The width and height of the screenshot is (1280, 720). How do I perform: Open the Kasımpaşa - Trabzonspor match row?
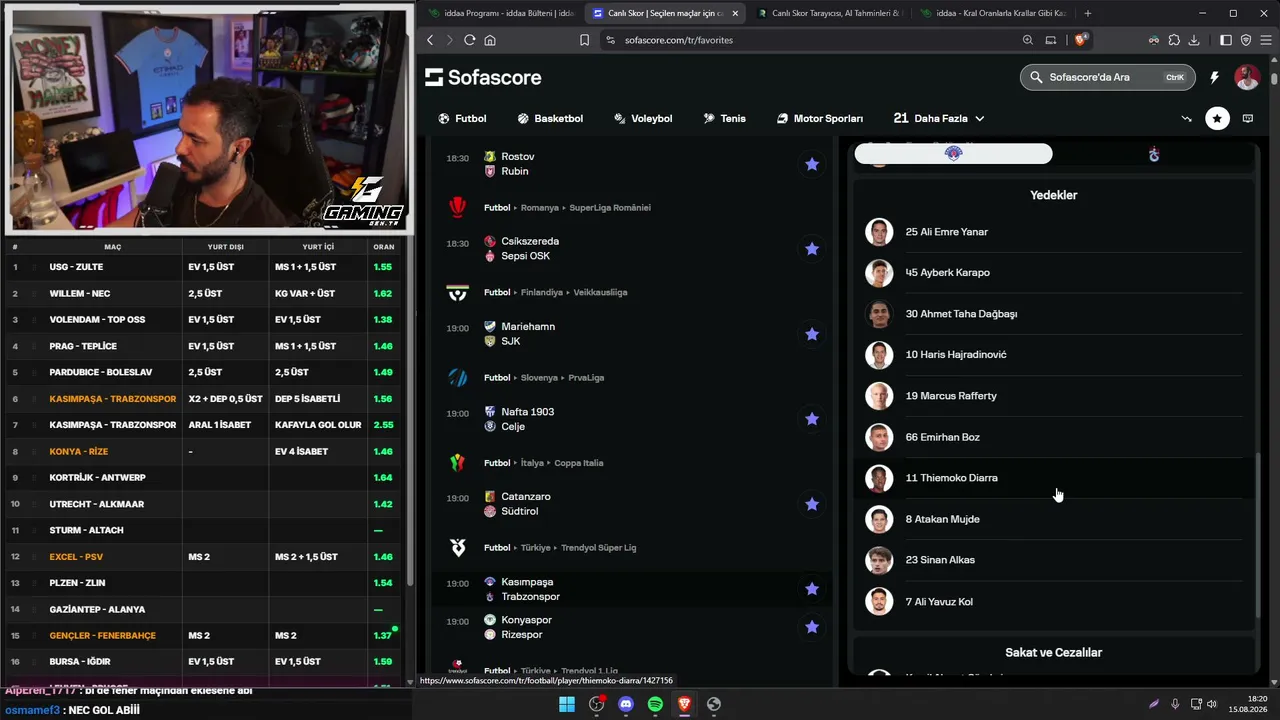tap(632, 589)
